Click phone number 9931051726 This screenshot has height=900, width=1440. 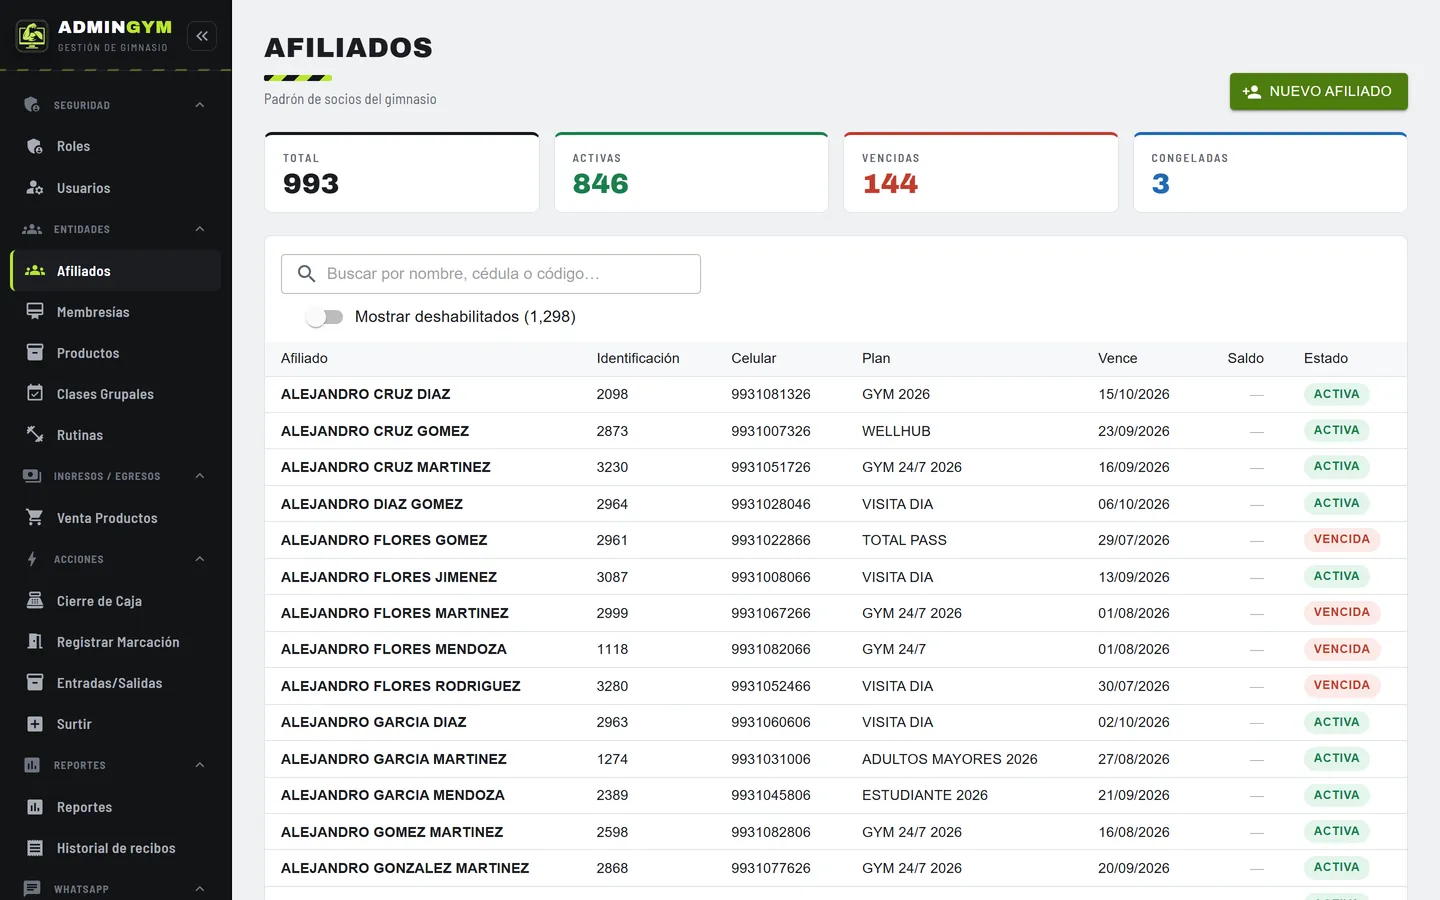[x=771, y=467]
